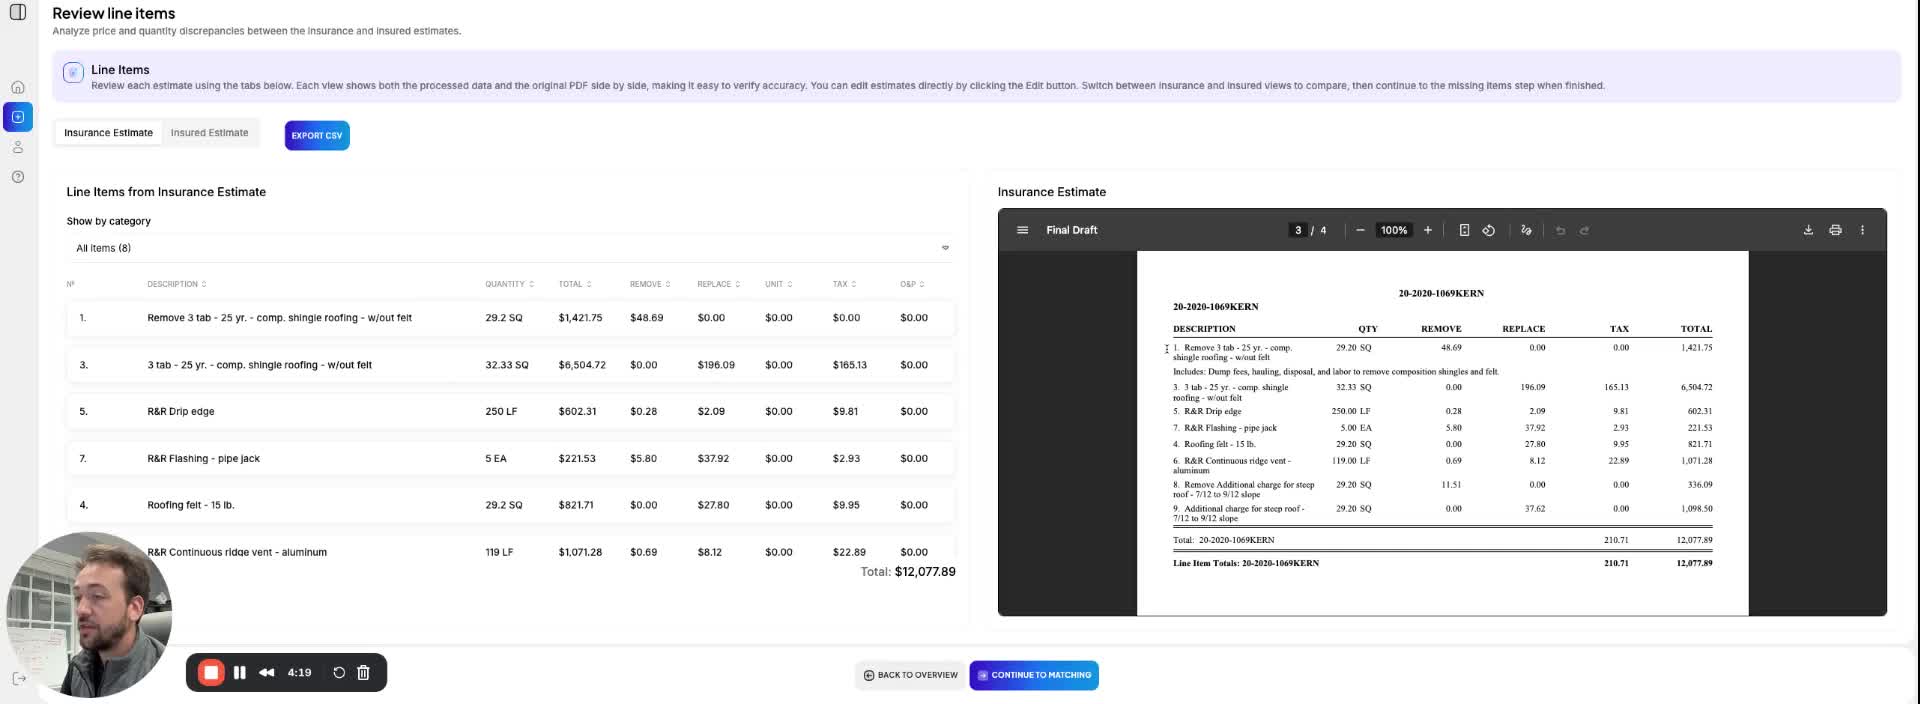This screenshot has height=704, width=1920.
Task: Click Back to Overview button
Action: [911, 675]
